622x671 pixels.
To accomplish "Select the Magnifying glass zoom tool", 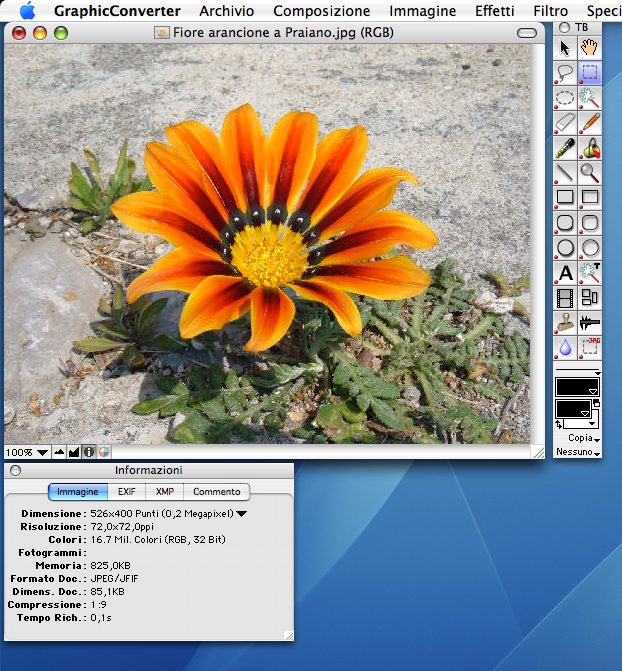I will coord(590,173).
